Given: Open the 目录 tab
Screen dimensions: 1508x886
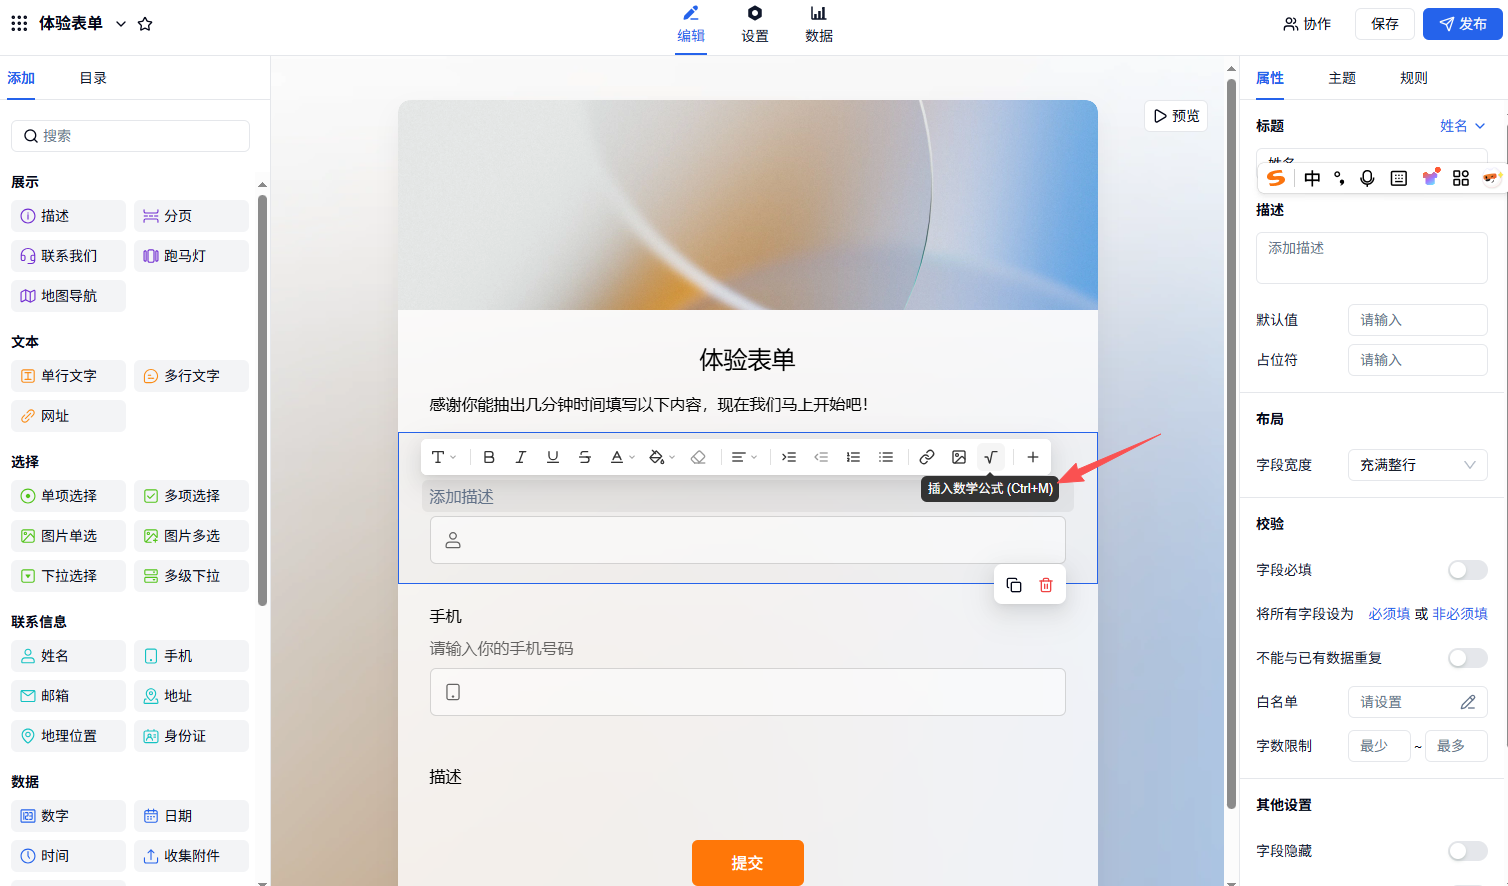Looking at the screenshot, I should pos(93,78).
